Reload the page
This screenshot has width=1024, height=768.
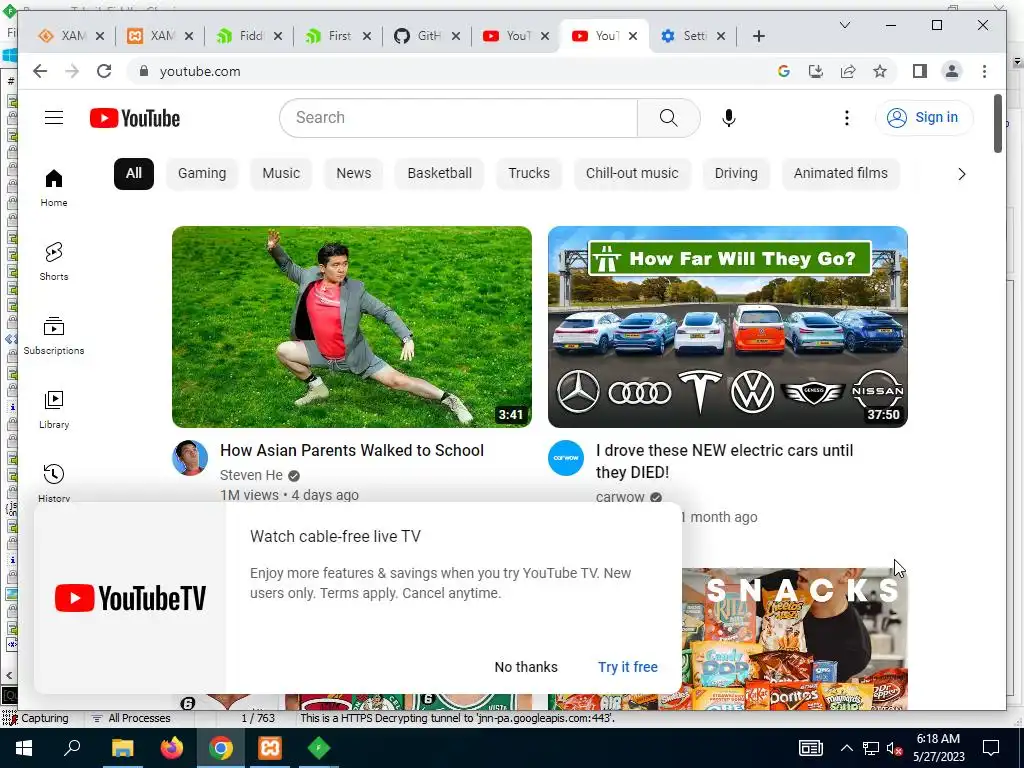pos(104,71)
